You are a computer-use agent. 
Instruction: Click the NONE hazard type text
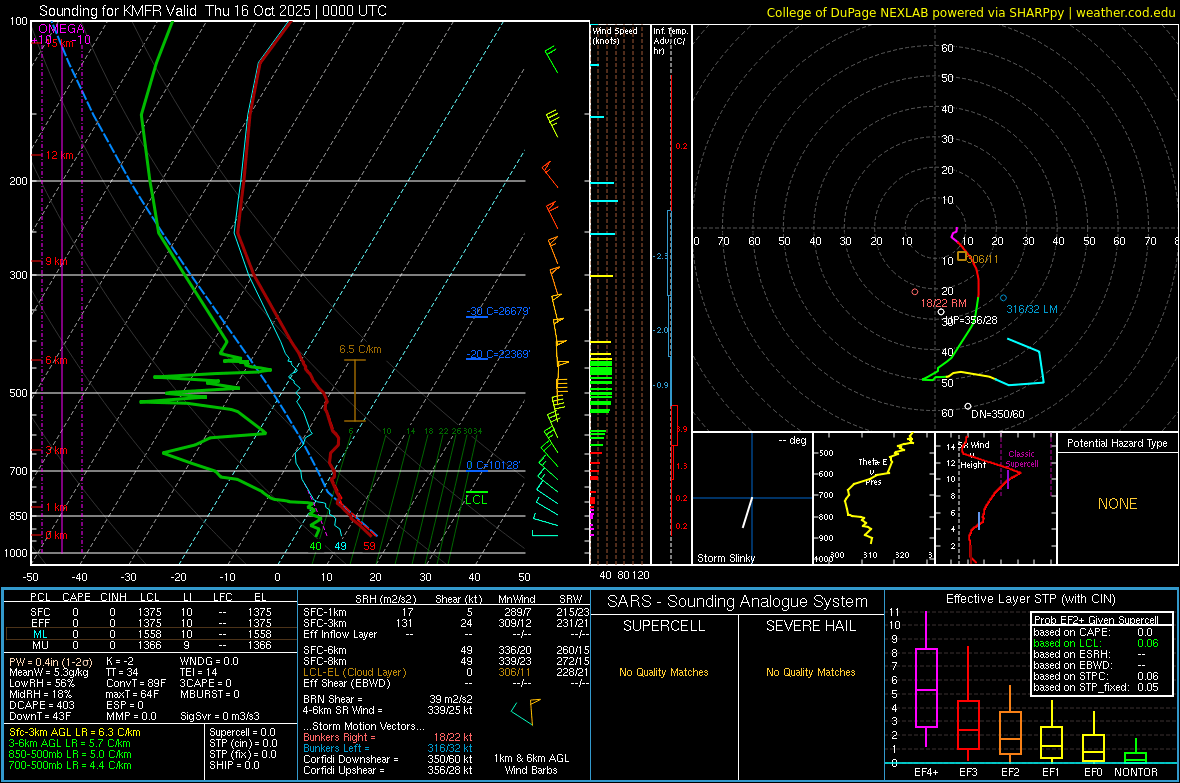1118,504
